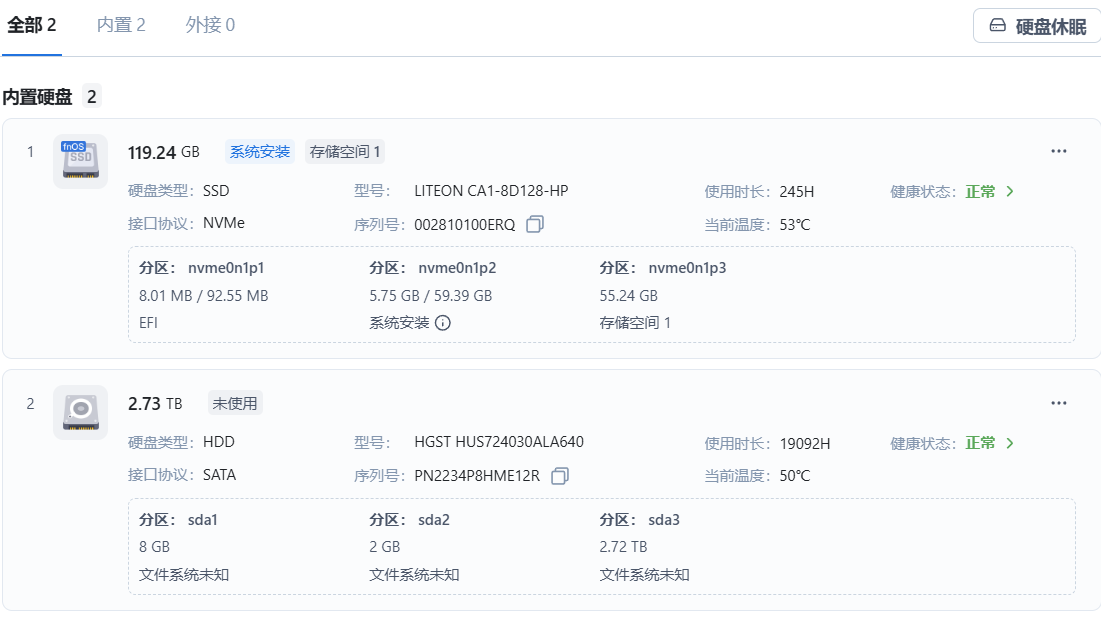This screenshot has width=1101, height=624.
Task: Click the 8.01 MB / 92.55 MB usage text
Action: 204,296
